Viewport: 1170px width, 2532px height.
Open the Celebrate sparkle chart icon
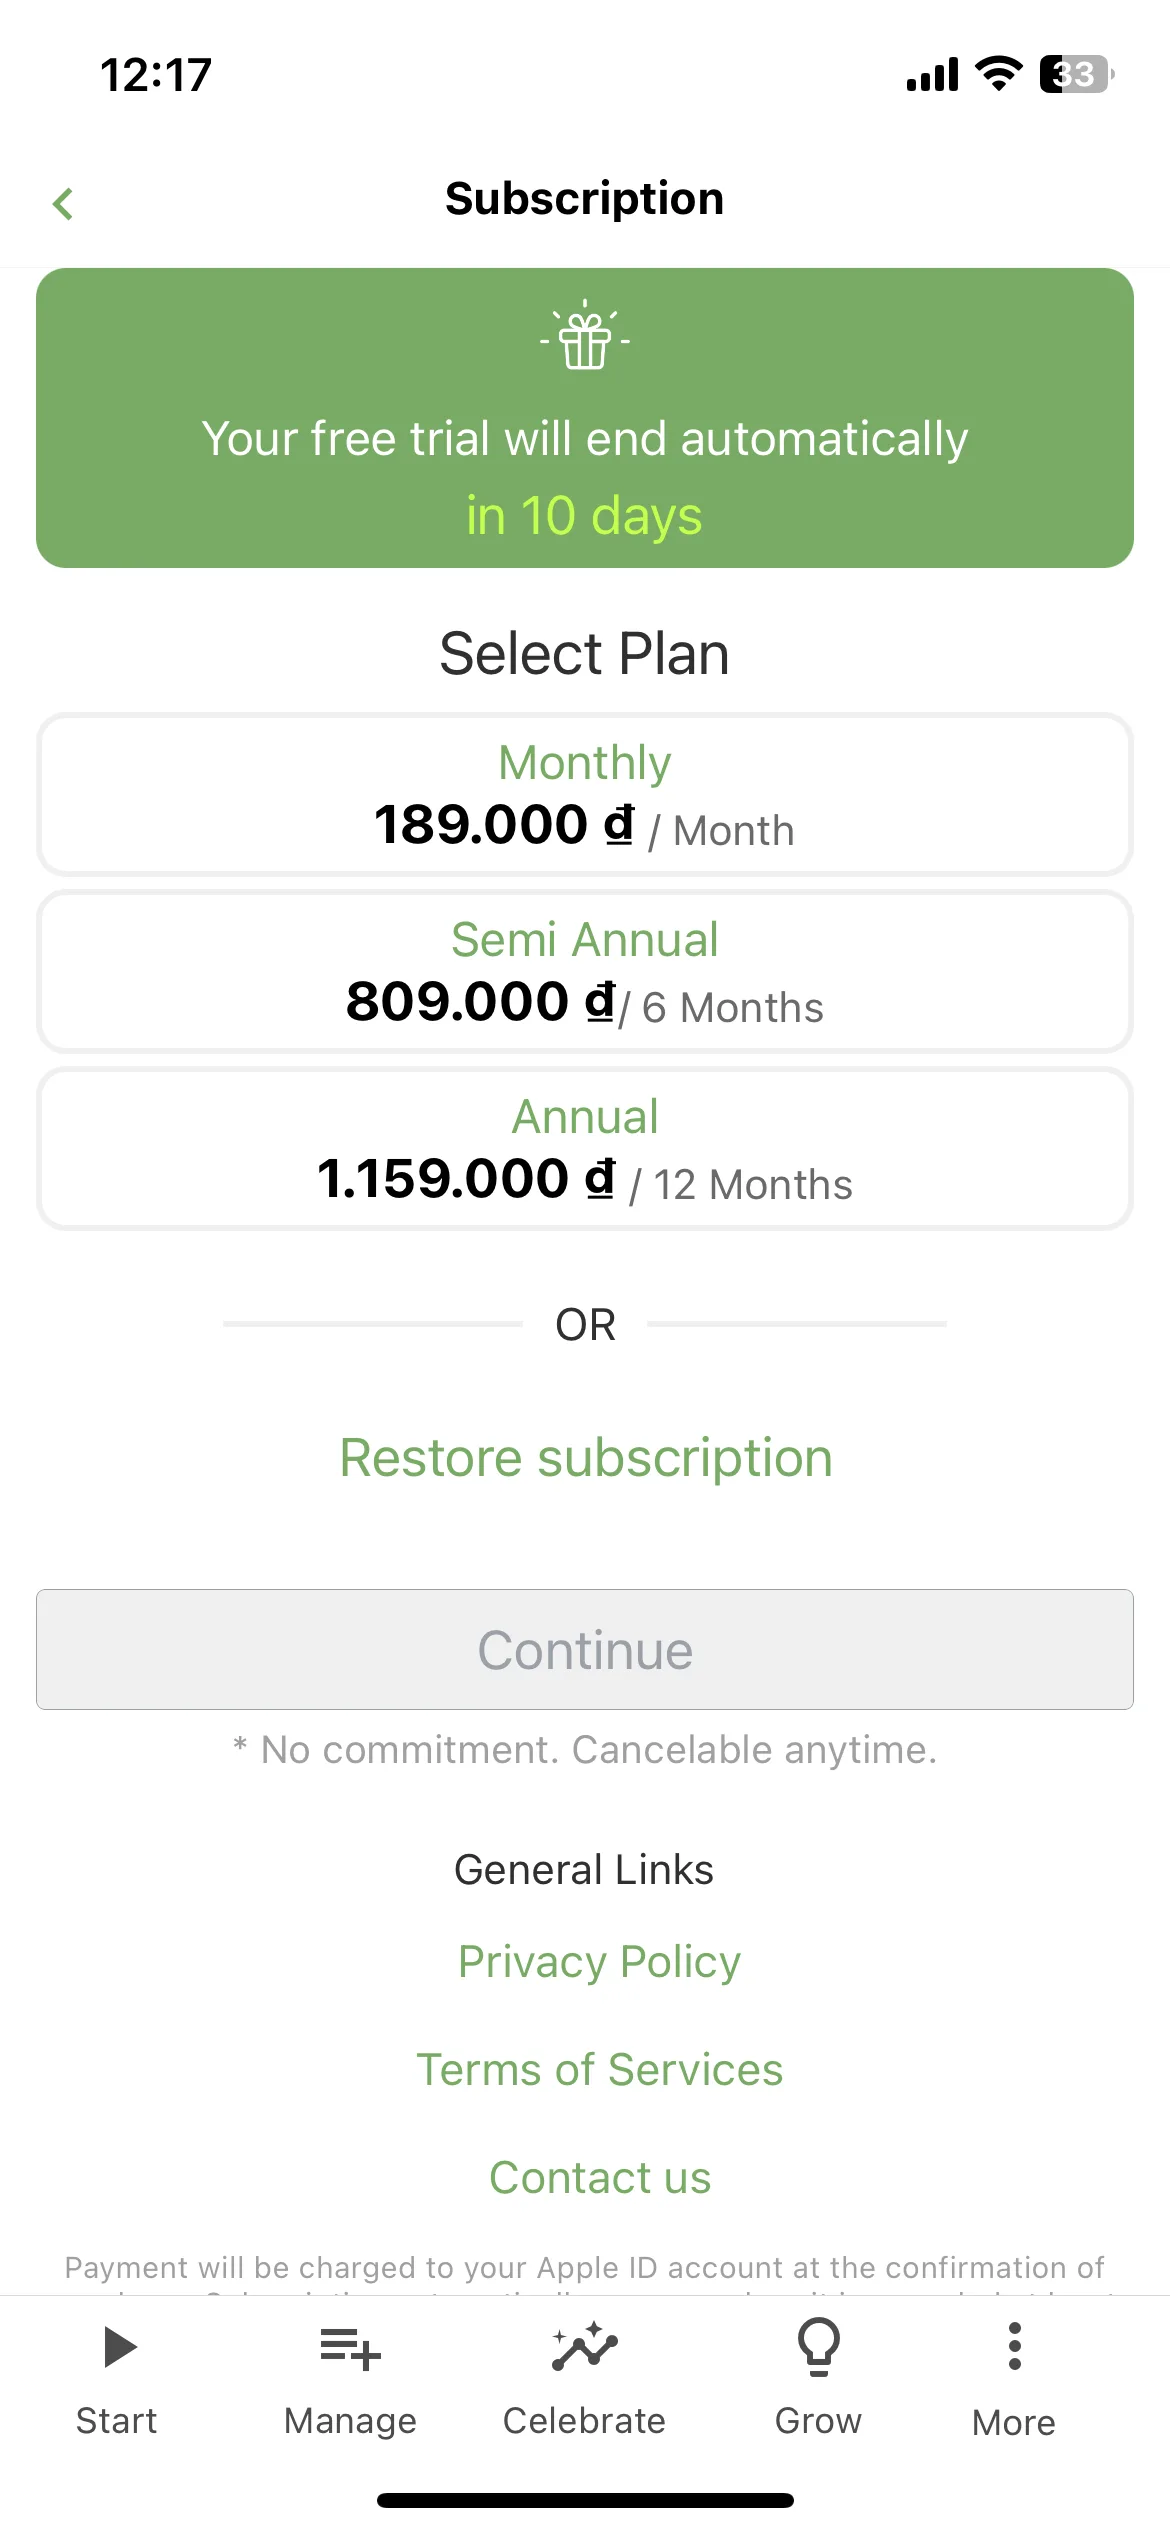click(x=585, y=2346)
